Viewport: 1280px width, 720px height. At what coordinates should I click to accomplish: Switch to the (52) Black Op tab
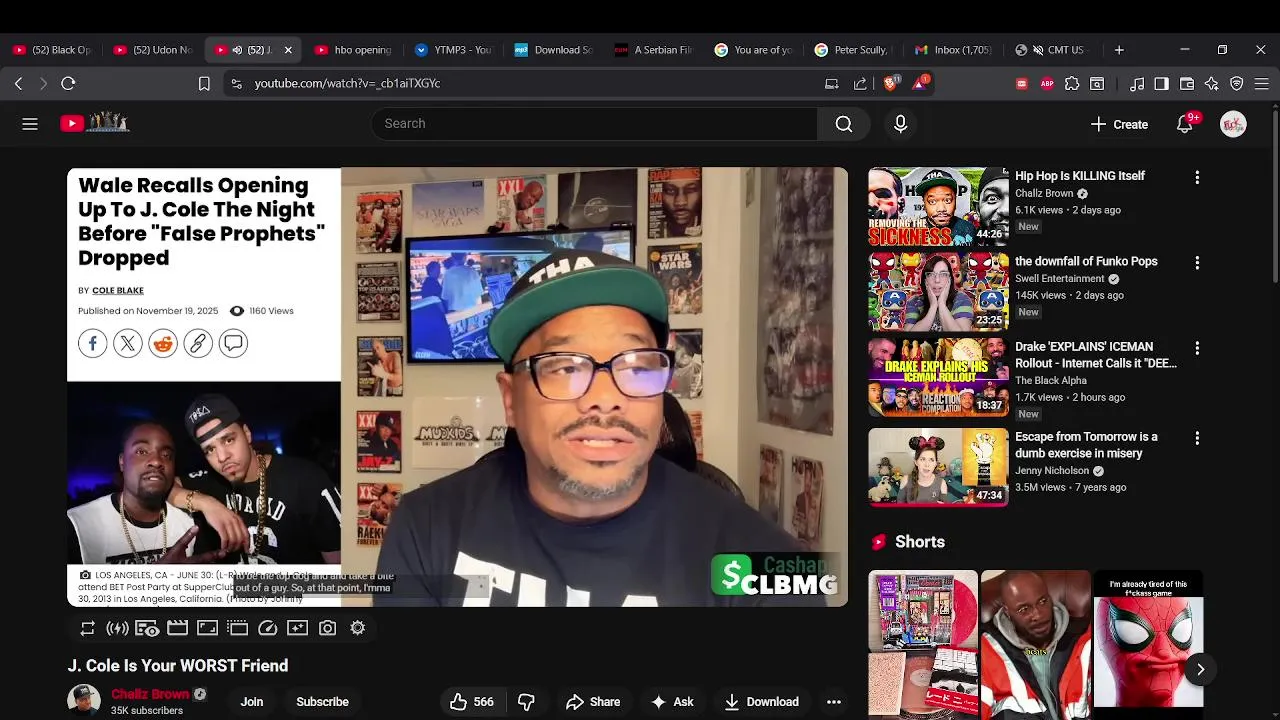tap(52, 50)
